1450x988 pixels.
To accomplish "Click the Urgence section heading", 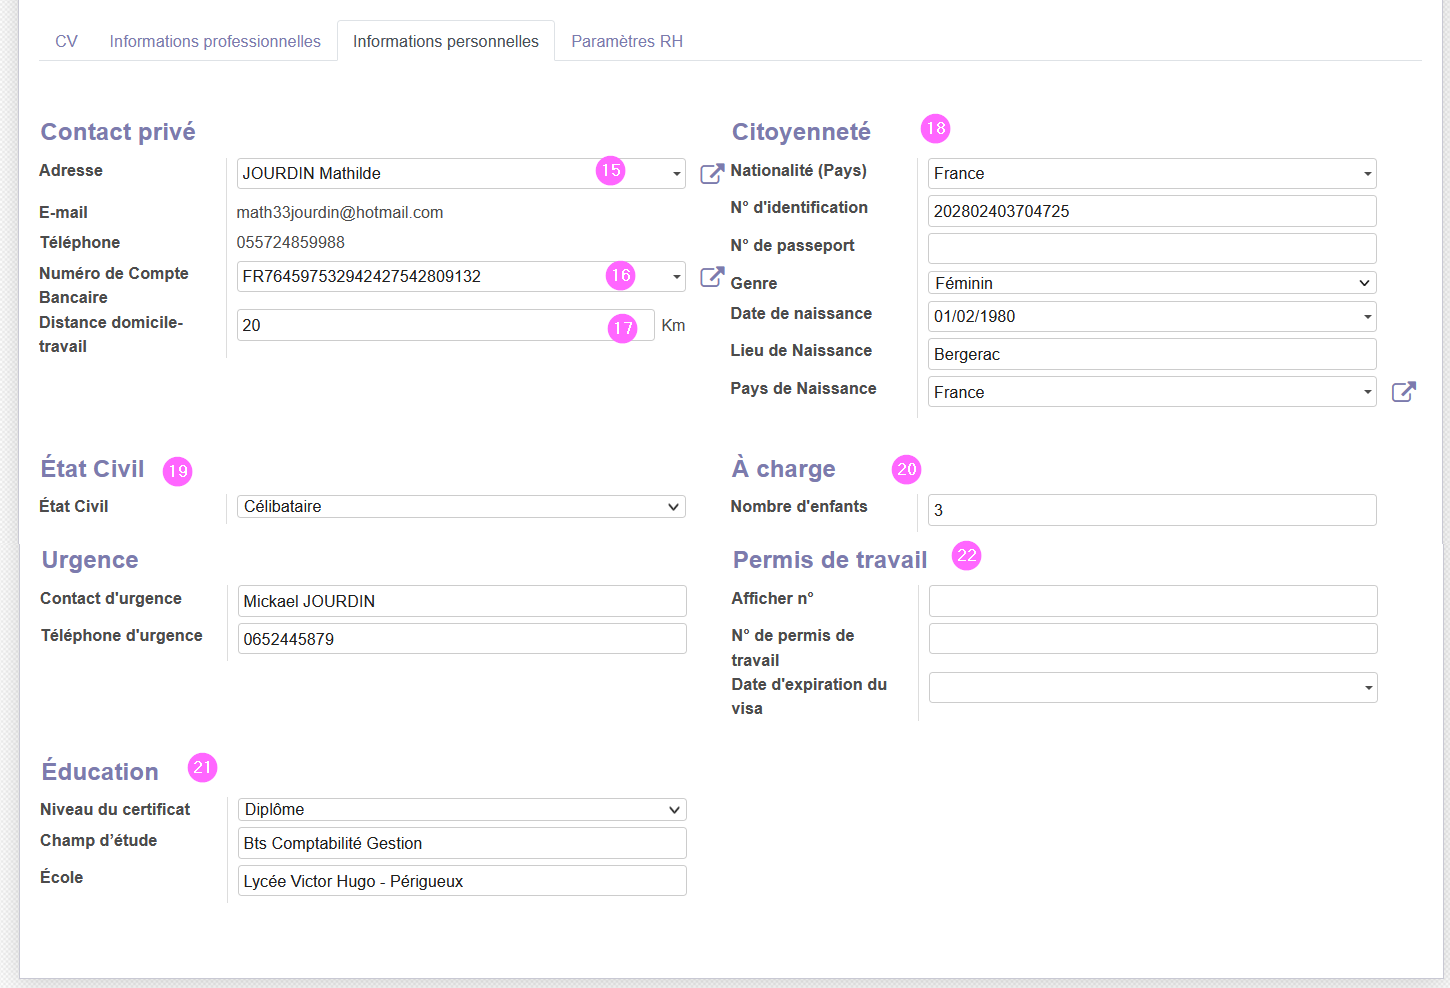I will [x=90, y=560].
